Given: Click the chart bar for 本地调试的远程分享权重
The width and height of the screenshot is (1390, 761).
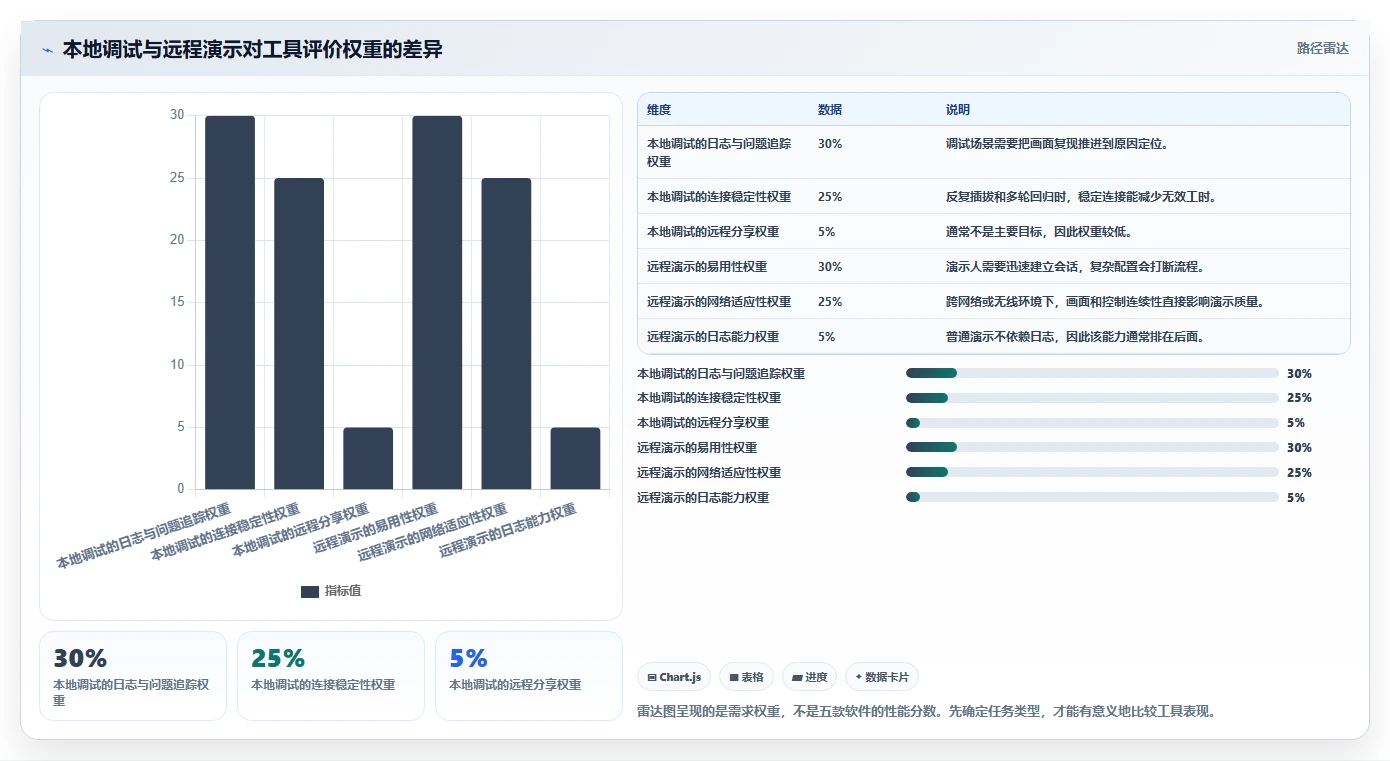Looking at the screenshot, I should pos(368,458).
